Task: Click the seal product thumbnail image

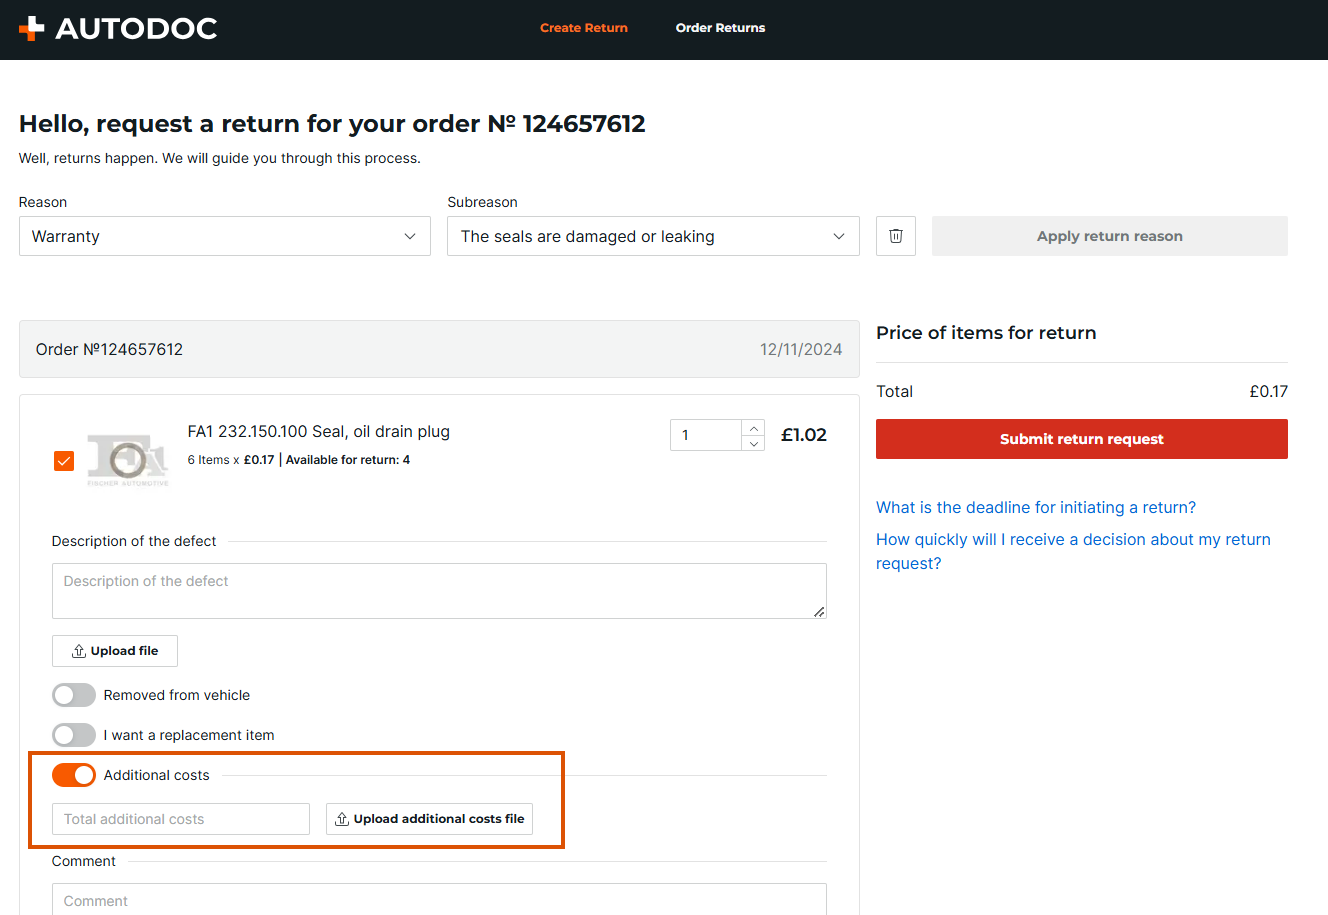Action: click(x=127, y=461)
